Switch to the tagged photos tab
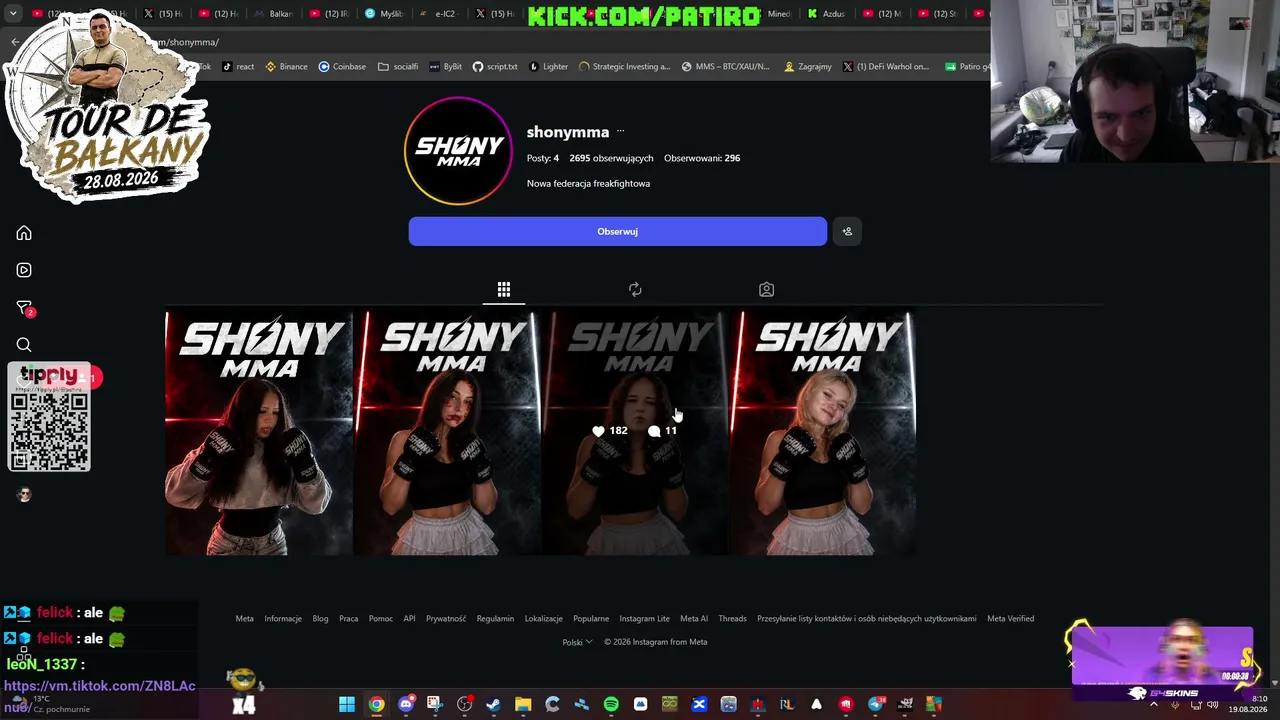The image size is (1280, 720). tap(766, 290)
